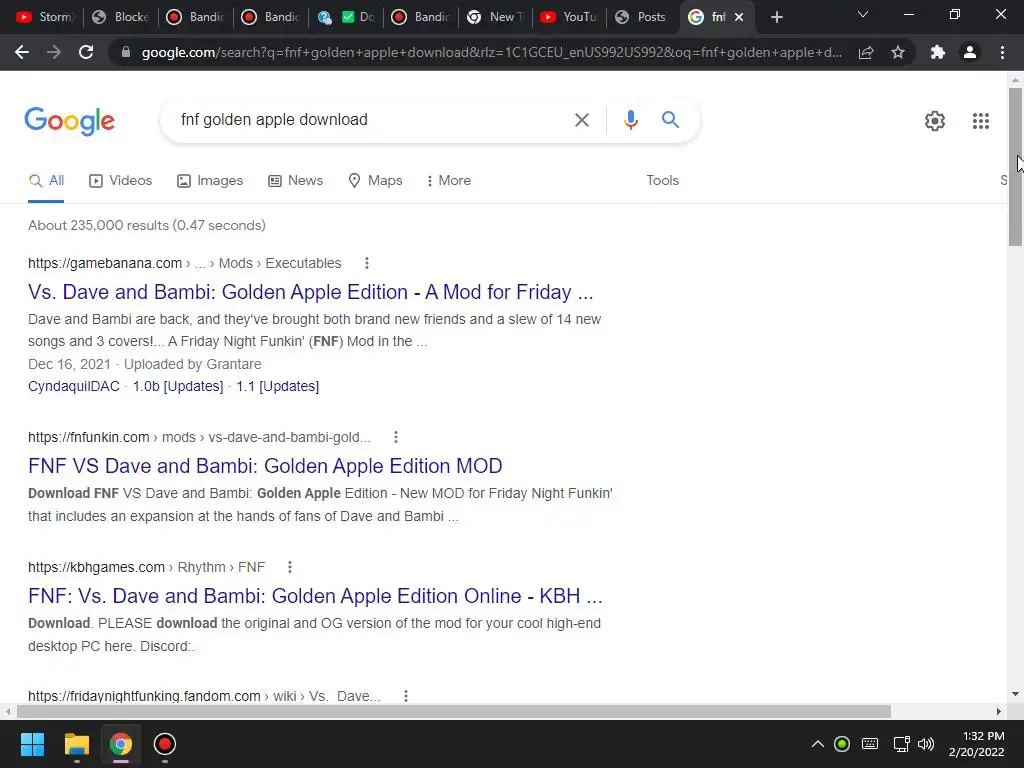Switch to the Posts browser tab
Screen dimensions: 1024x768
coord(642,17)
